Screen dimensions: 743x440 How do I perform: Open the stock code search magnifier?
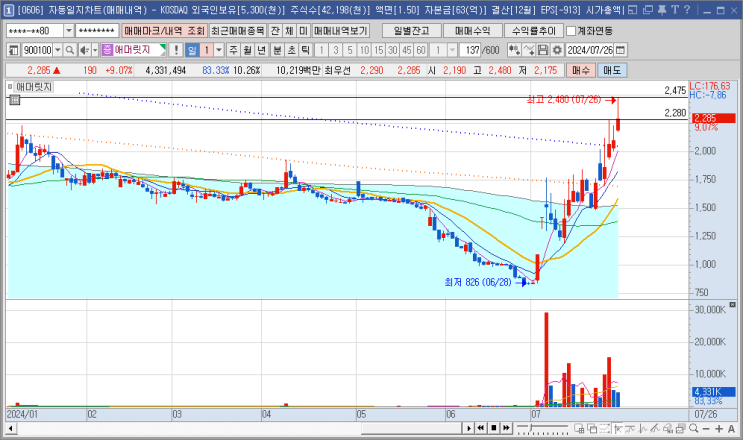(x=69, y=50)
